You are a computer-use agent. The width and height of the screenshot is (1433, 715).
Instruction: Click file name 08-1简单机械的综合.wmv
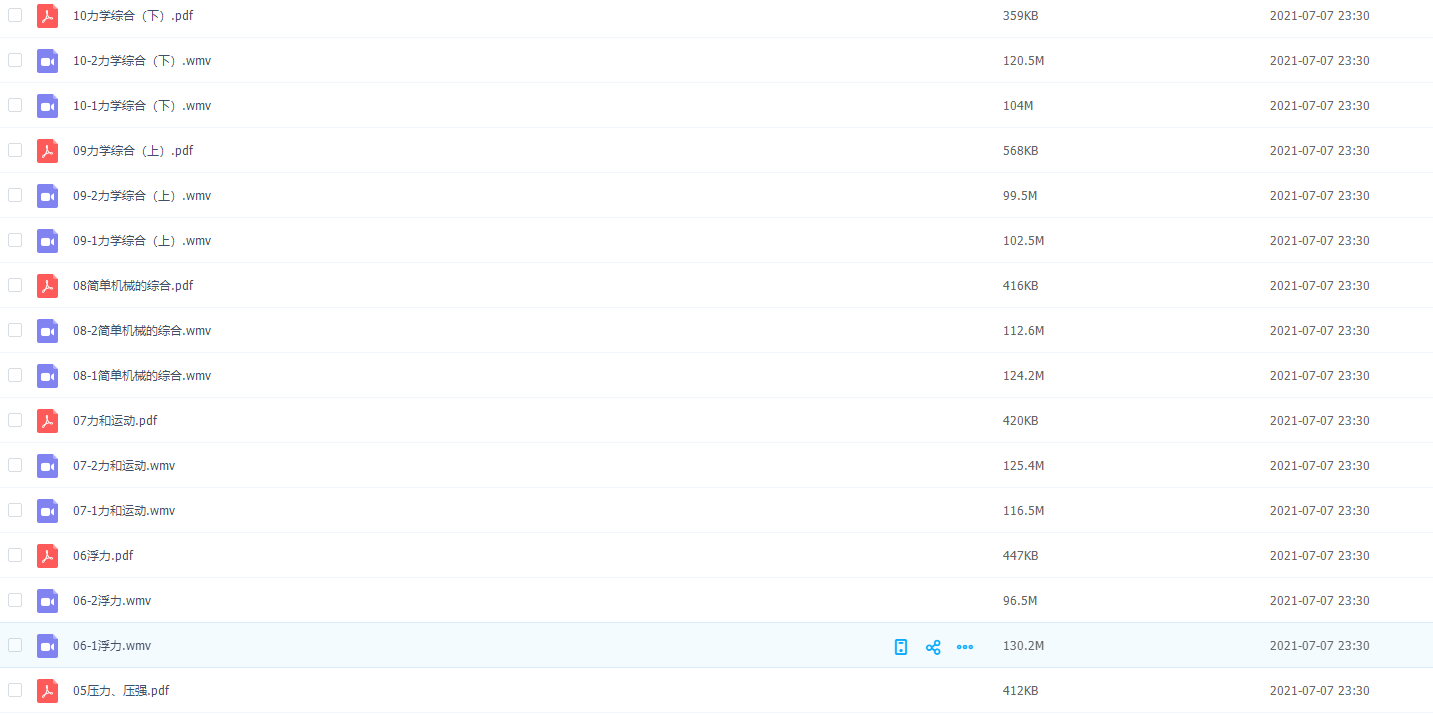tap(142, 376)
